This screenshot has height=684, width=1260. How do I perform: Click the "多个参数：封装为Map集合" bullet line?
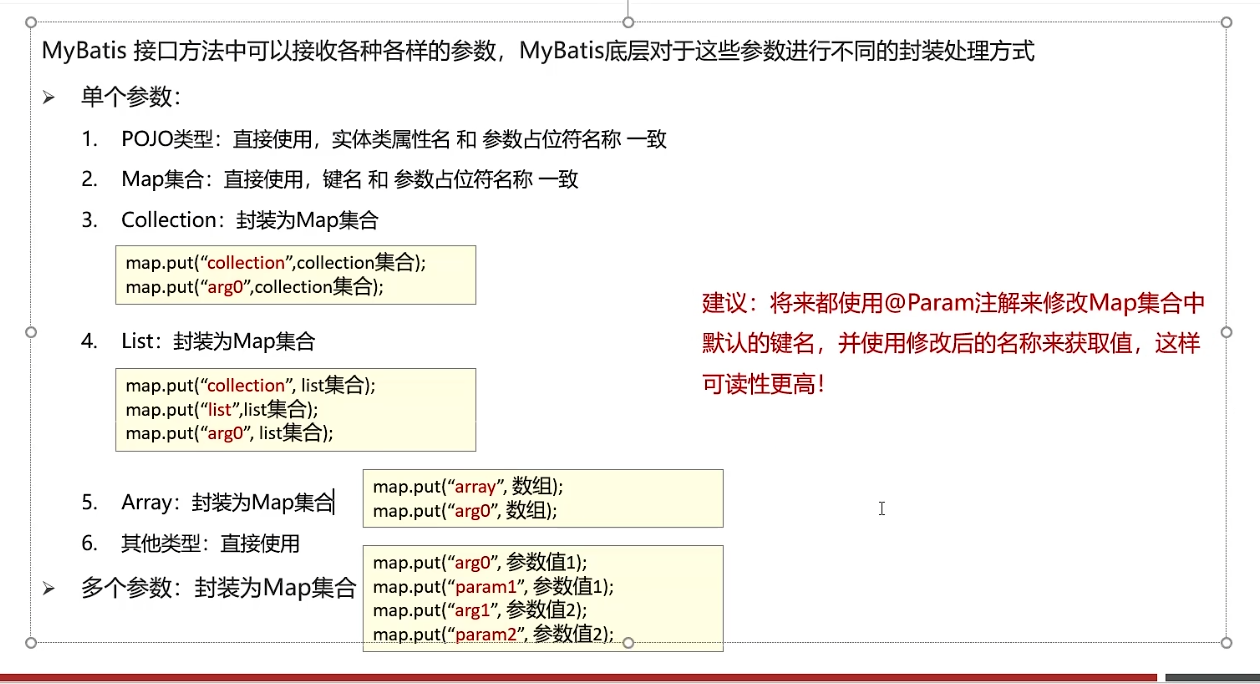pos(218,588)
